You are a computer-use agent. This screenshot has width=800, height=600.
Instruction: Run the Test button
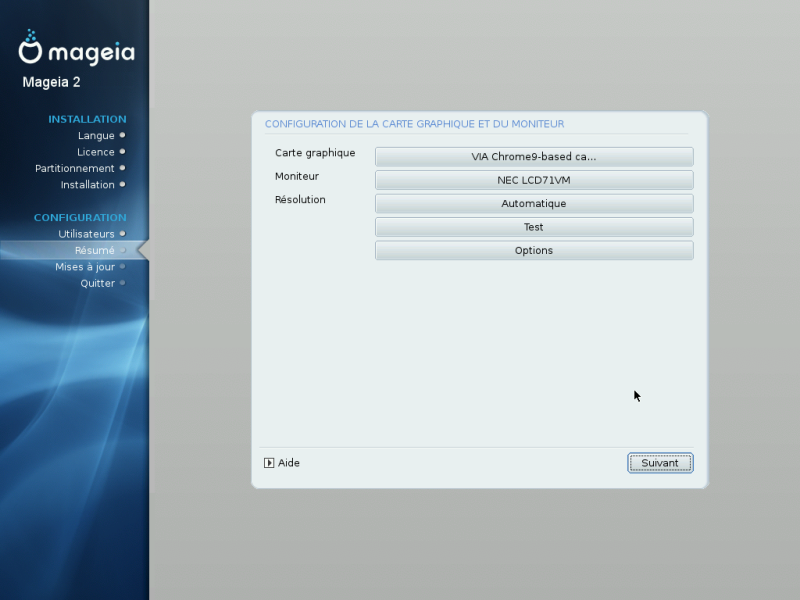click(534, 227)
